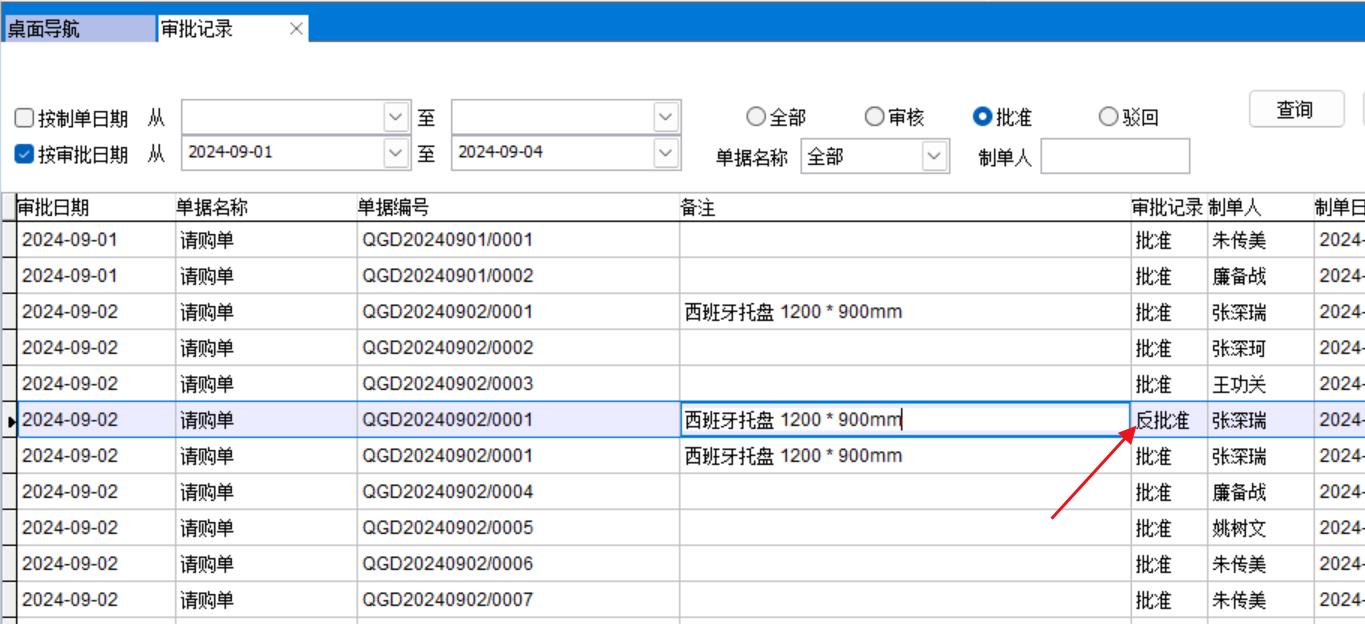Screen dimensions: 1365x624
Task: Uncheck the 按审批日期 checkbox
Action: pos(24,154)
